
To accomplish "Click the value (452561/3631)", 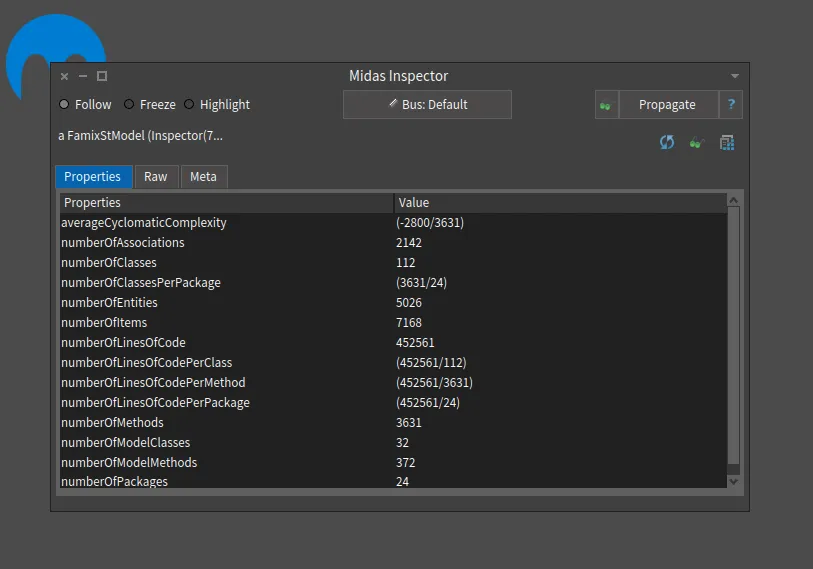I will (x=434, y=383).
